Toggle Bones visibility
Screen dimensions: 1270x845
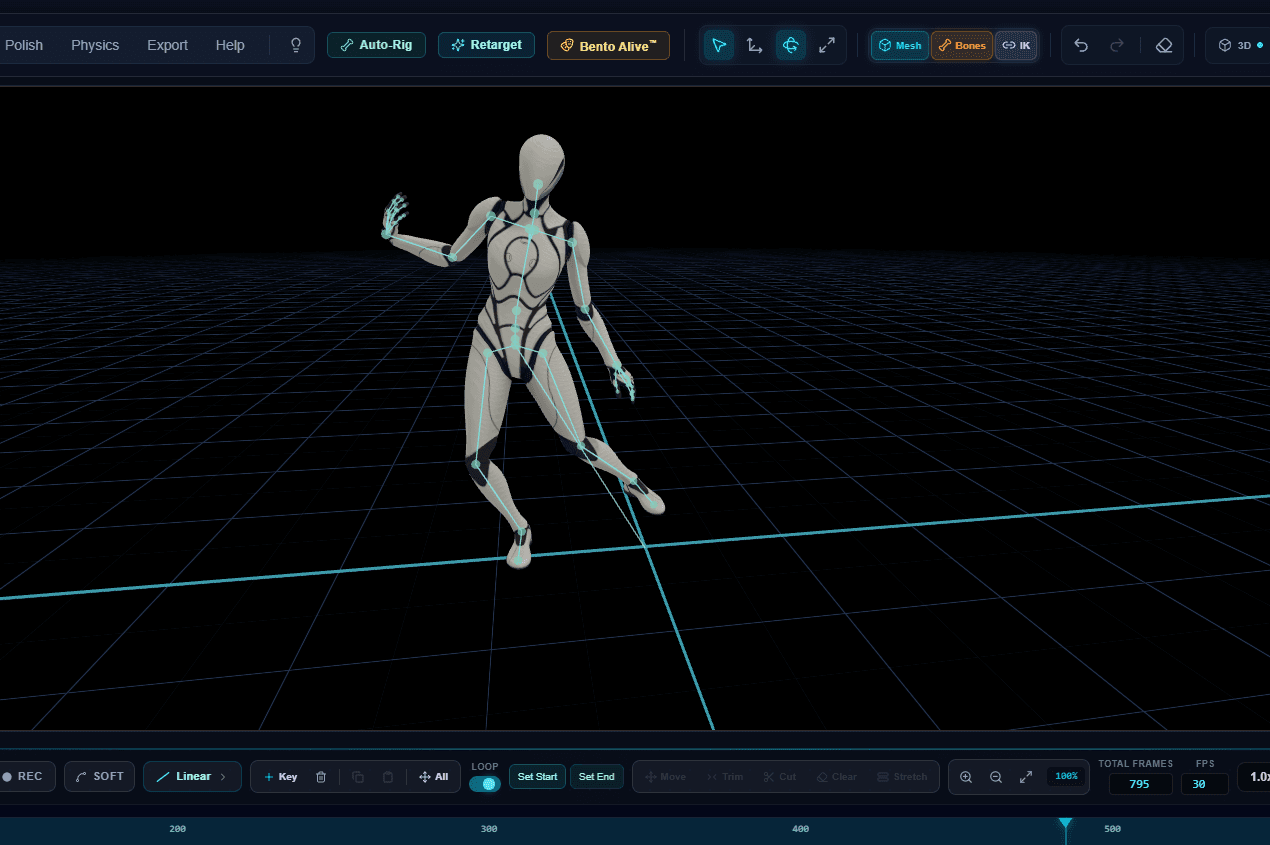click(962, 45)
